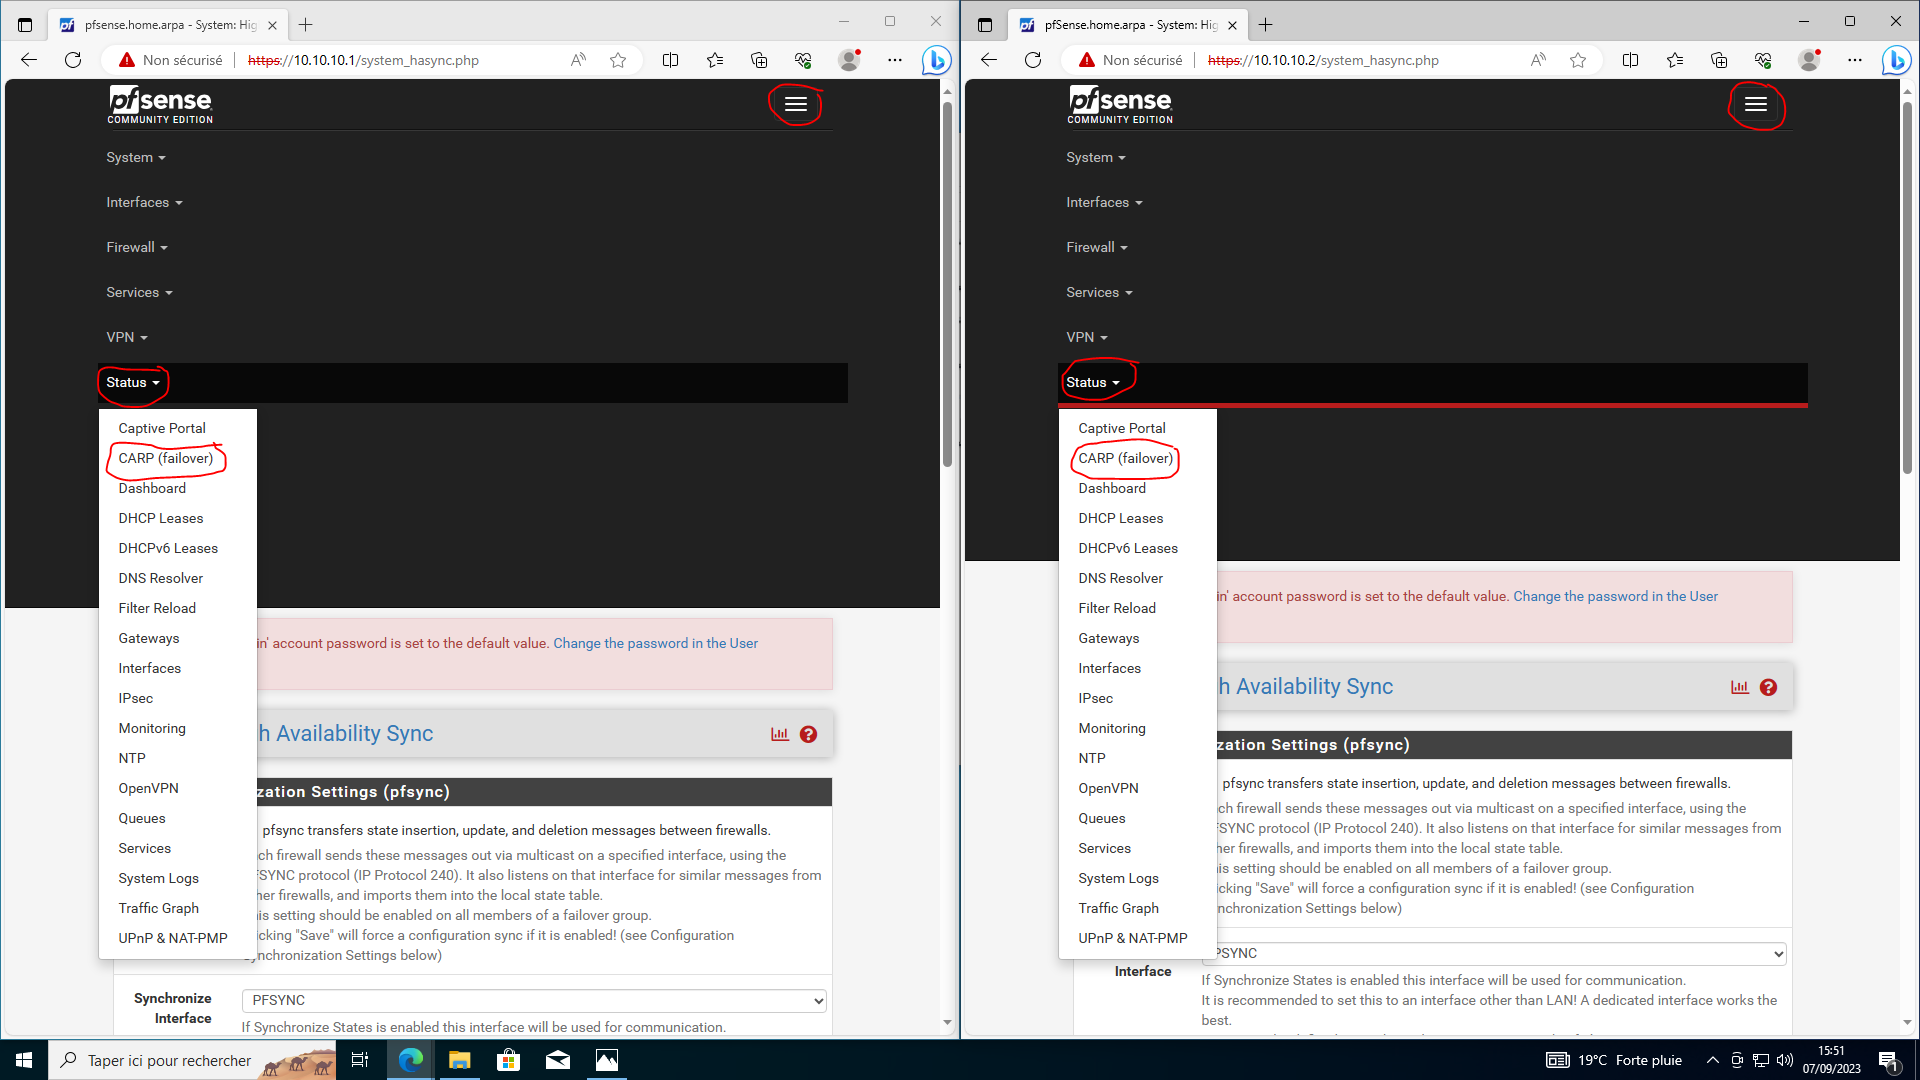Open File Explorer from taskbar

[x=459, y=1060]
